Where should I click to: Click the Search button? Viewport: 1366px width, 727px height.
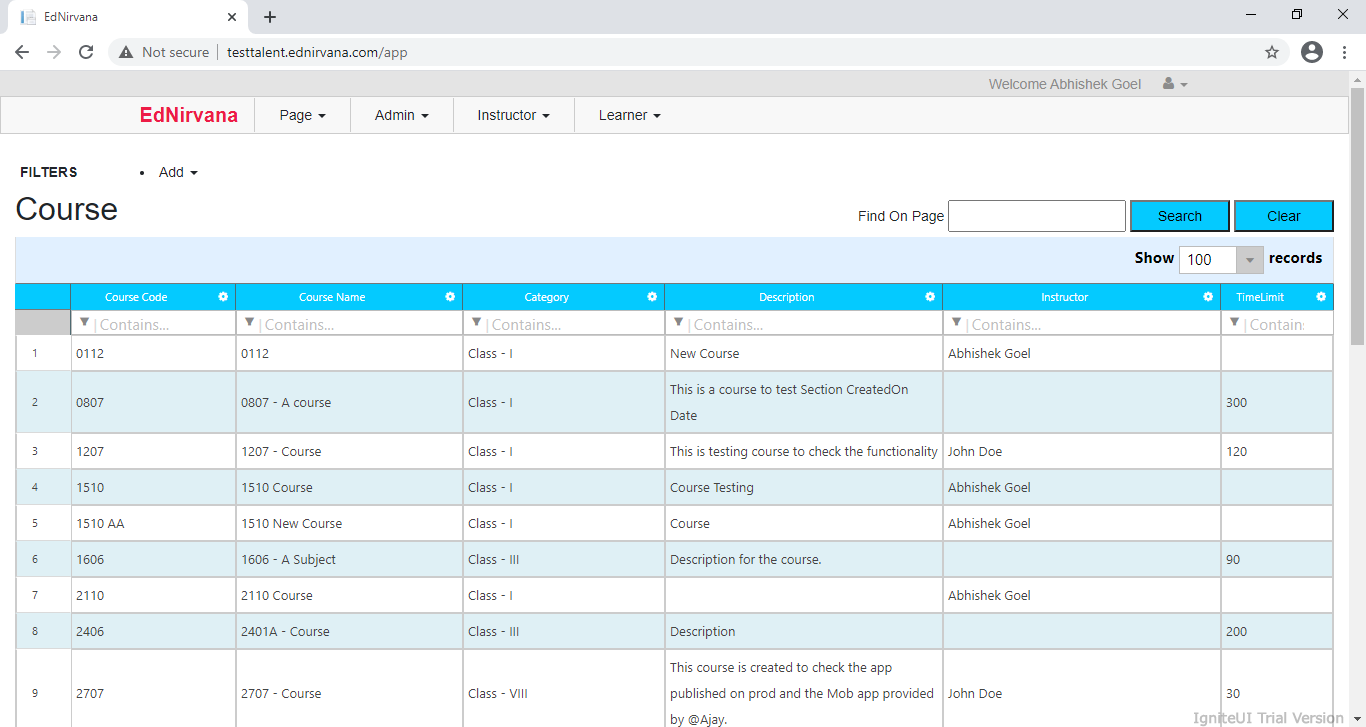click(1179, 216)
